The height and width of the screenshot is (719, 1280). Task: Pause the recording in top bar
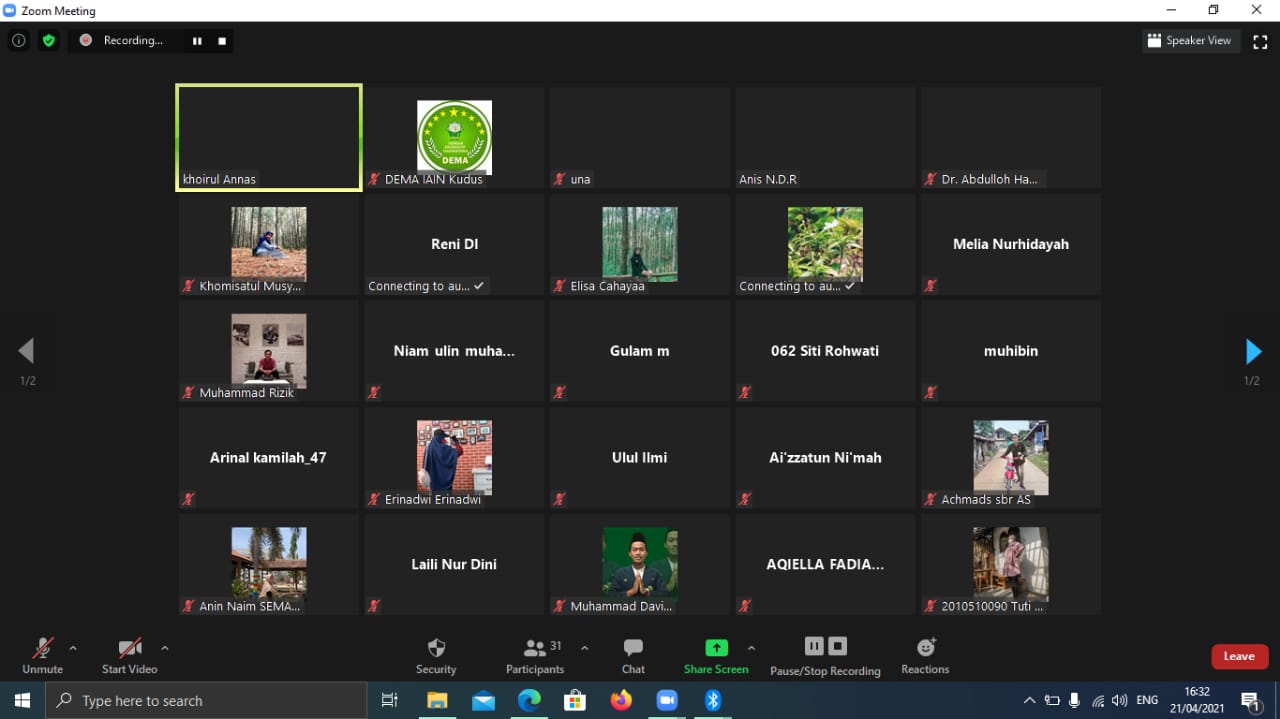click(x=197, y=41)
